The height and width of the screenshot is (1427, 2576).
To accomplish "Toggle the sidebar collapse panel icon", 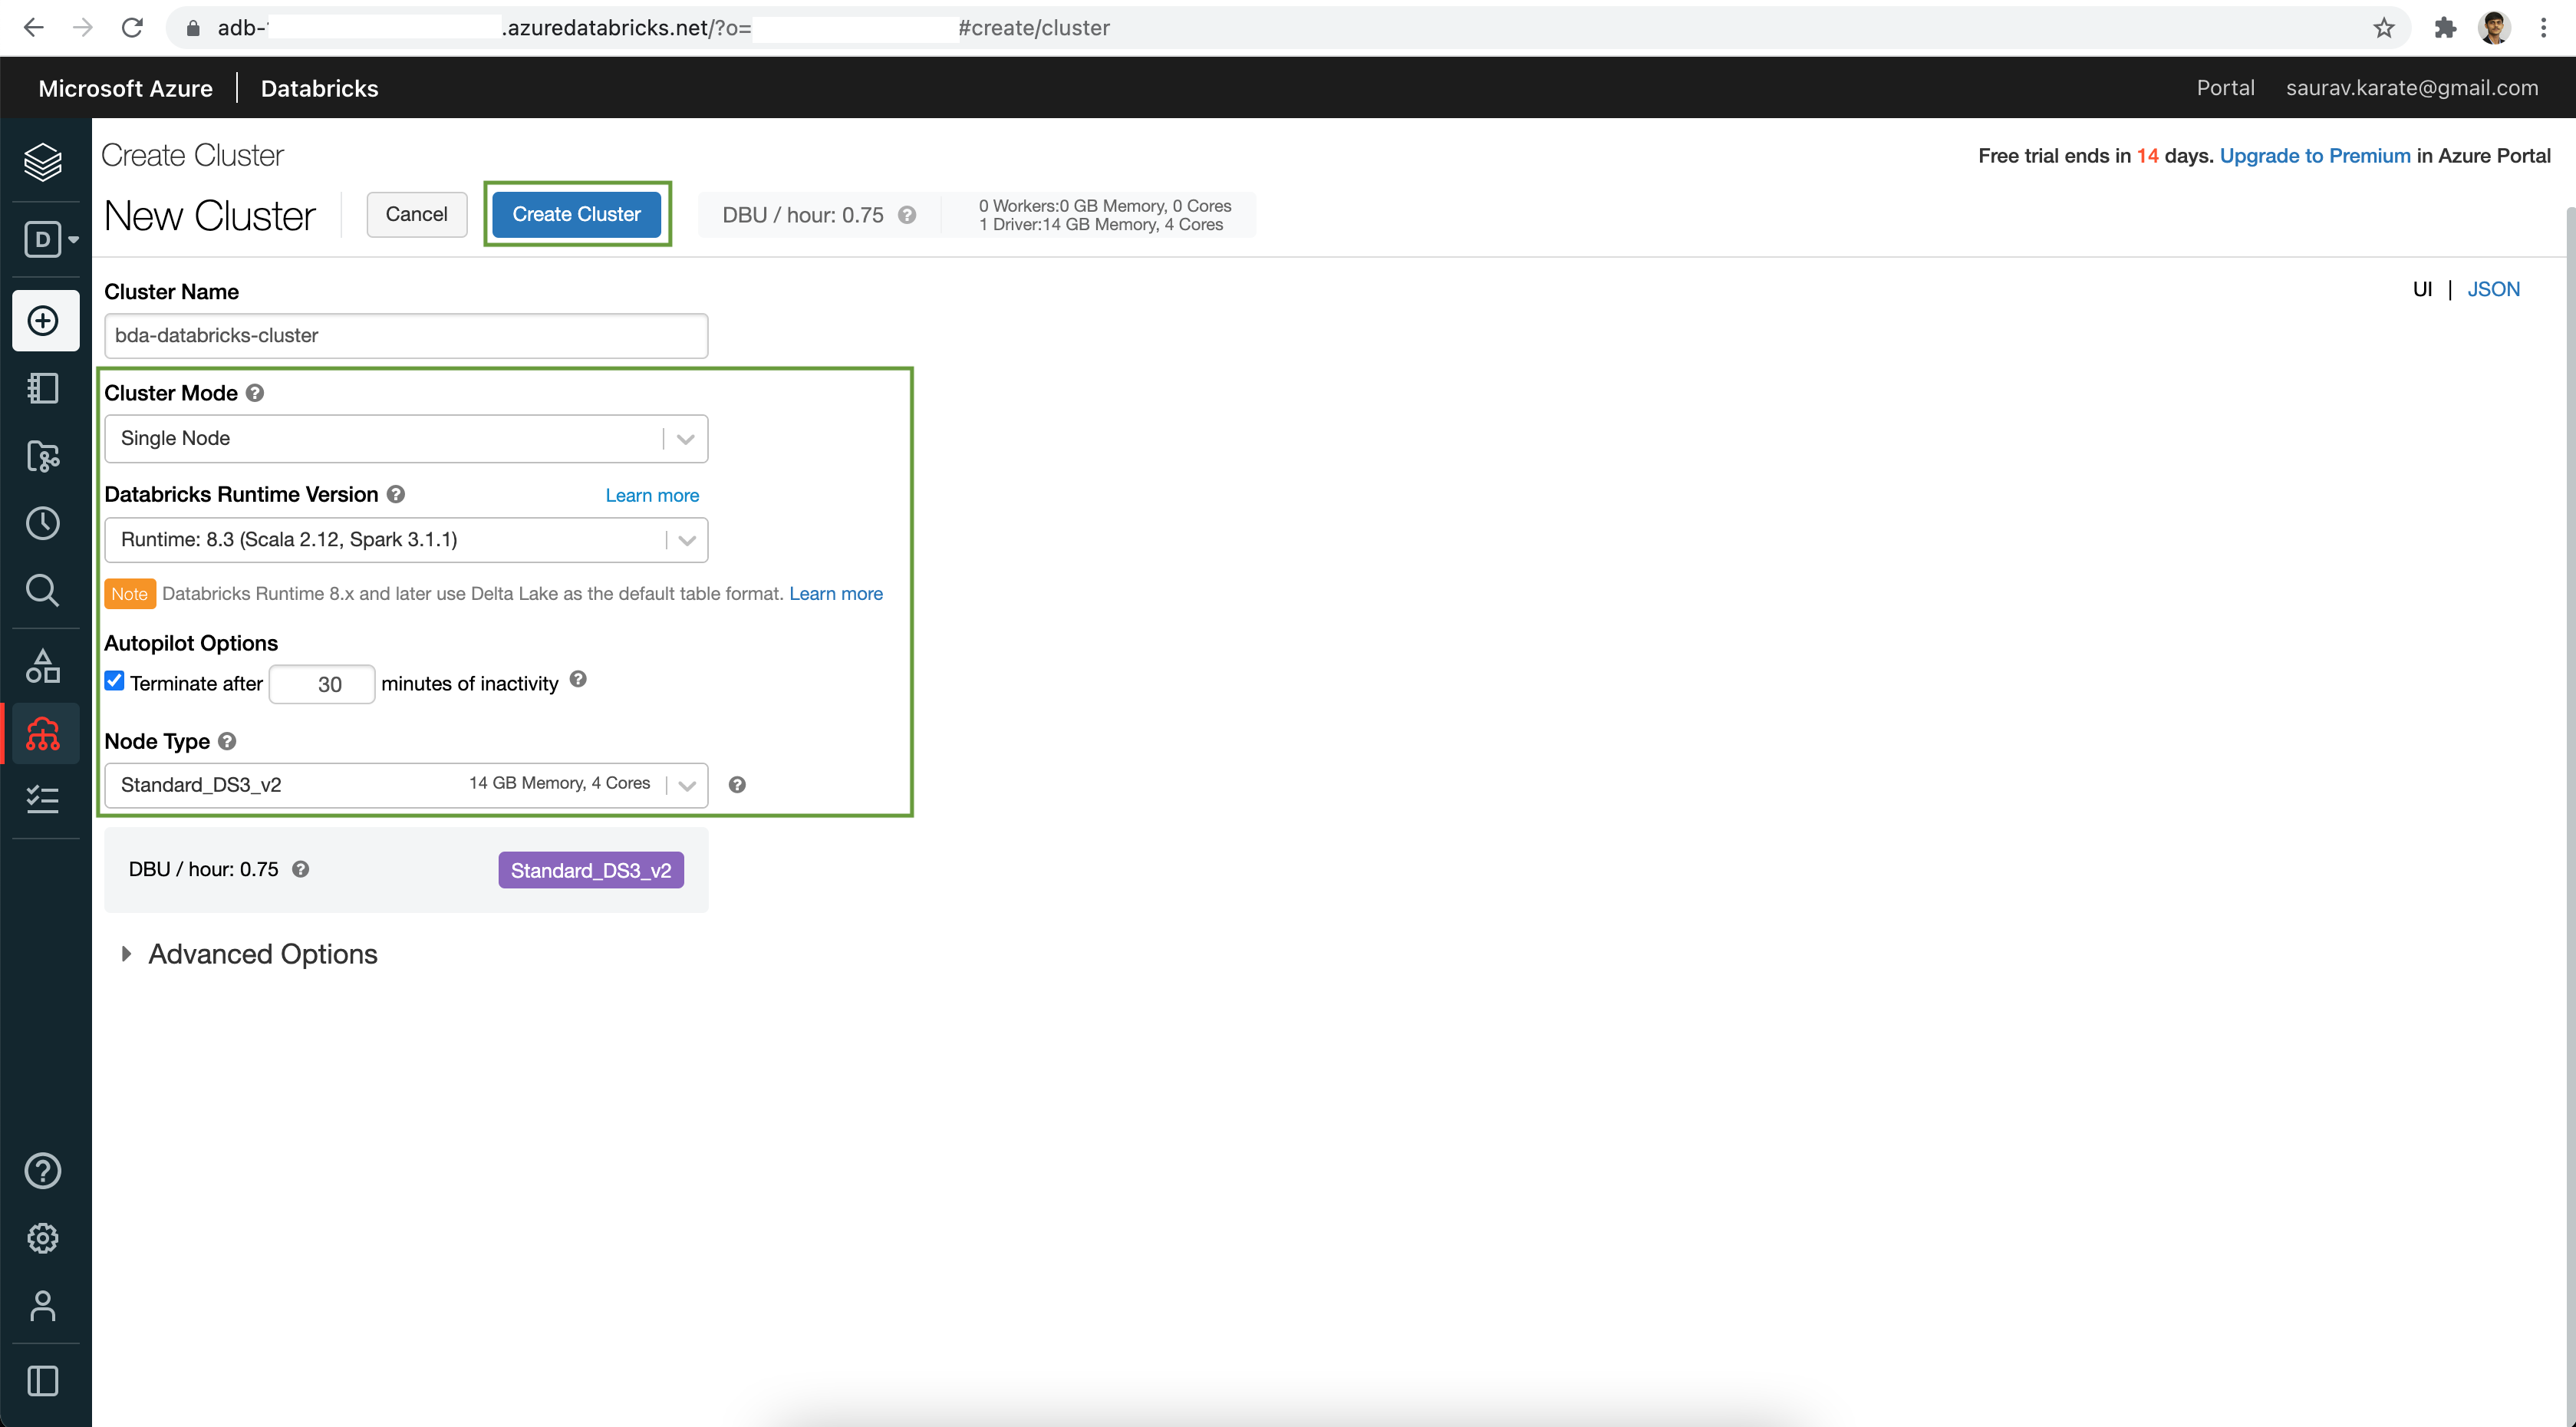I will (x=43, y=1381).
